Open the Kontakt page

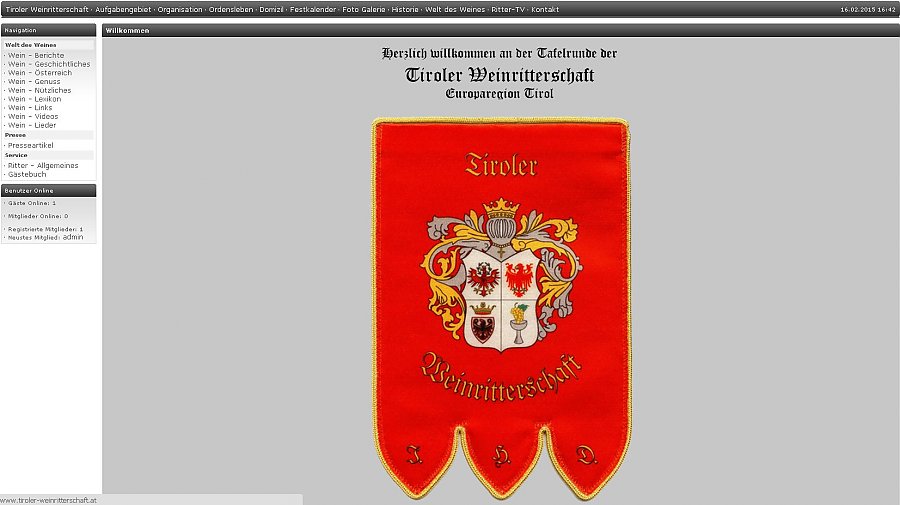tap(545, 9)
